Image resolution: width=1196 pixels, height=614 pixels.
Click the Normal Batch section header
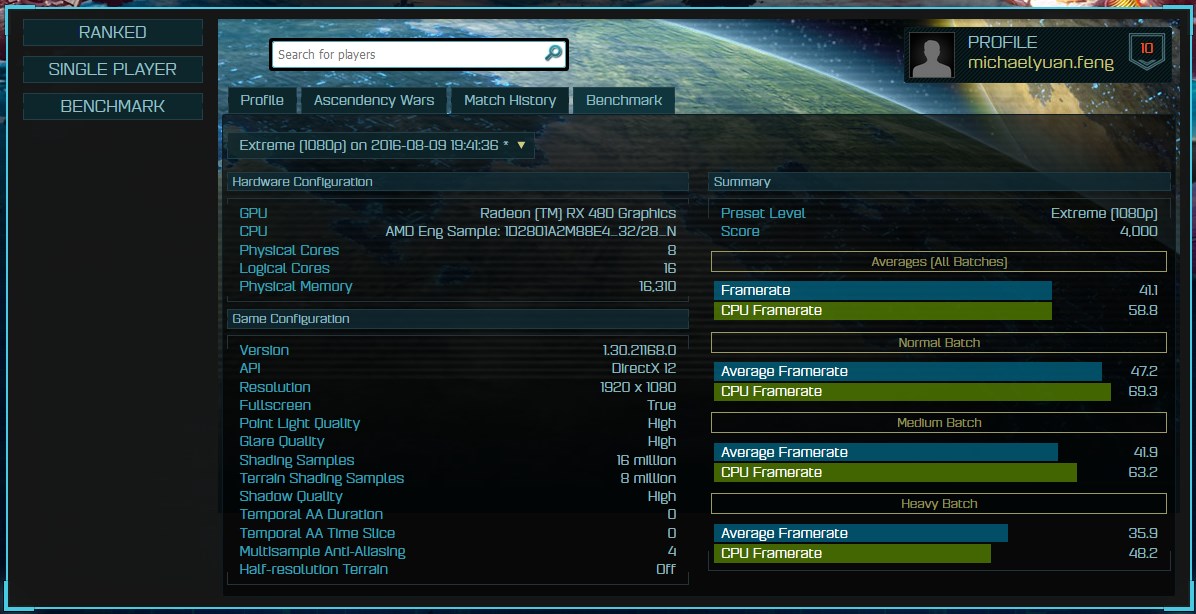tap(938, 342)
